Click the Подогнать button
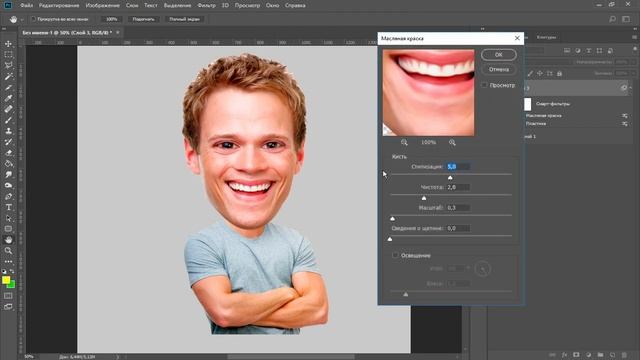Screen dimensions: 640x360 coord(144,19)
